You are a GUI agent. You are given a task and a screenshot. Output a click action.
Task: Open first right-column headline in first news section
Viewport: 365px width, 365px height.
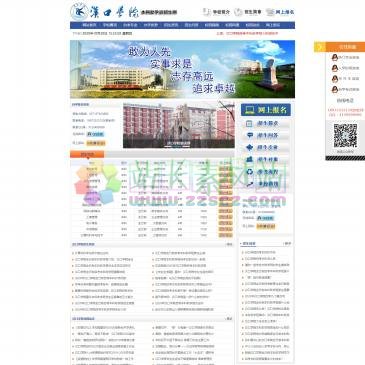[180, 253]
